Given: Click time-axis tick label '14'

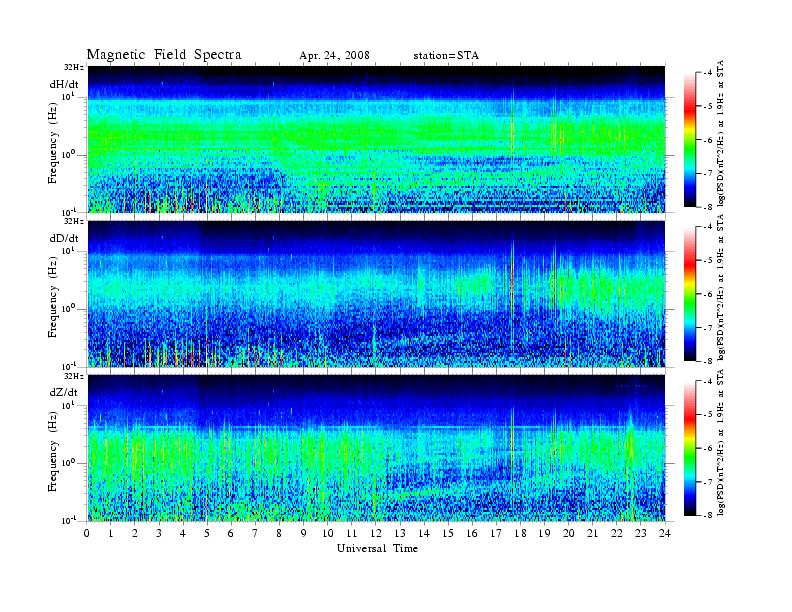Looking at the screenshot, I should (x=423, y=533).
